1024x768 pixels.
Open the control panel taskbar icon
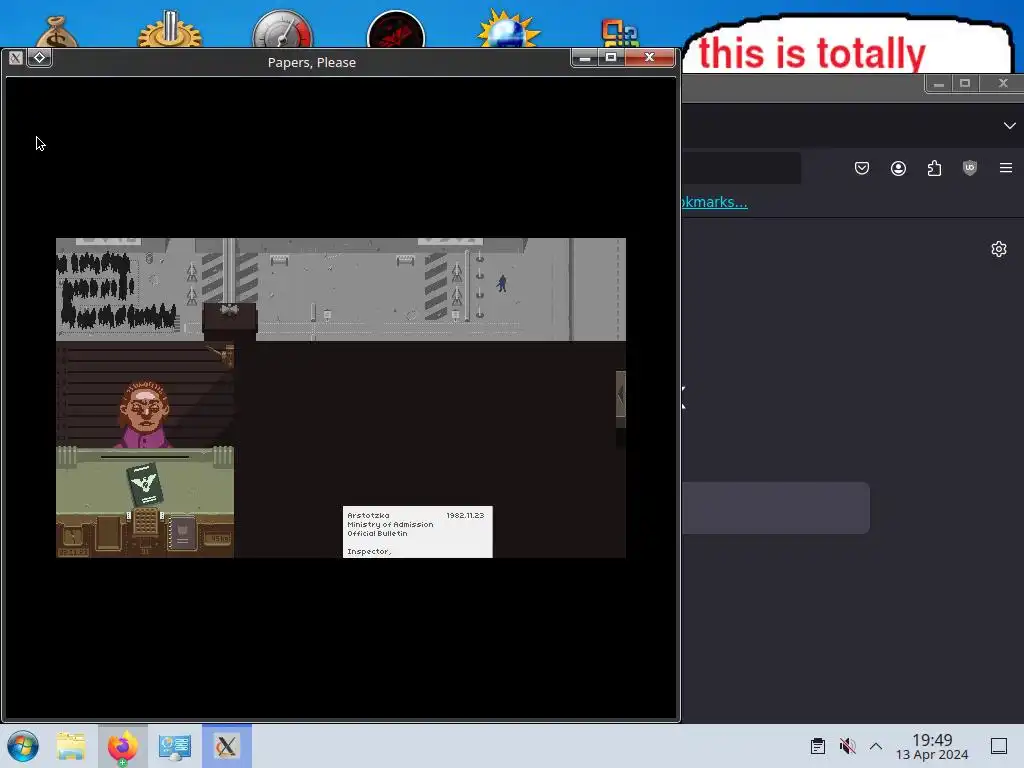pos(174,746)
